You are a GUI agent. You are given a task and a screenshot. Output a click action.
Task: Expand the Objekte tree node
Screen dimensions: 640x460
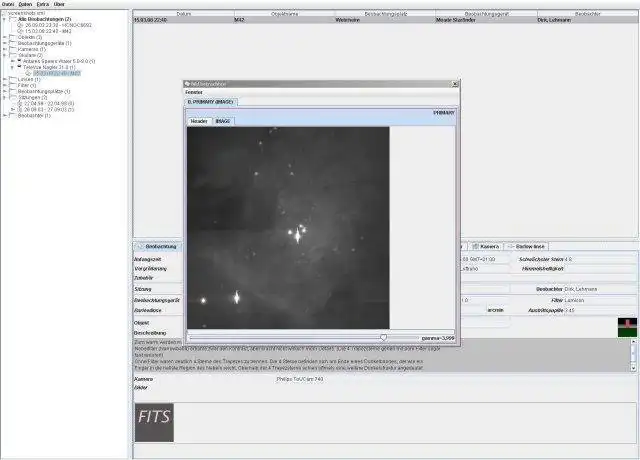tap(4, 37)
